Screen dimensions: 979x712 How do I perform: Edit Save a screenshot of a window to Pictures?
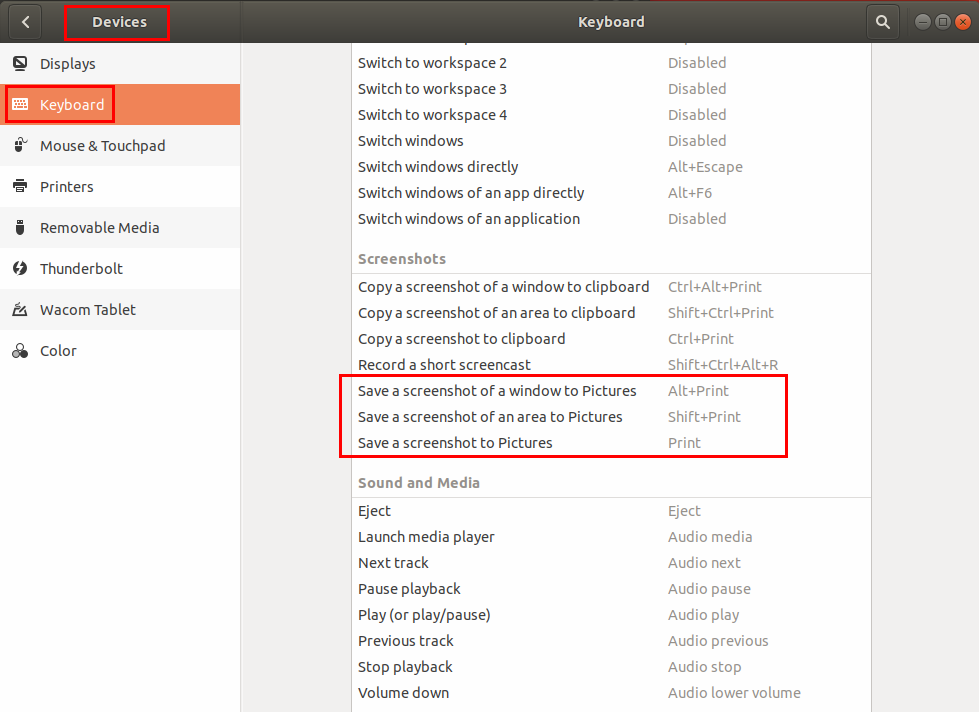pos(611,391)
